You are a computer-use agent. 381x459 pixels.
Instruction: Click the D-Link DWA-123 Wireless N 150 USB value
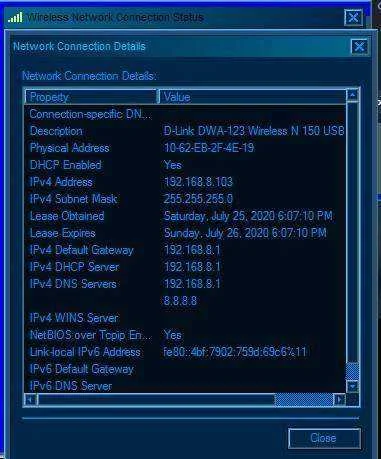tap(254, 131)
